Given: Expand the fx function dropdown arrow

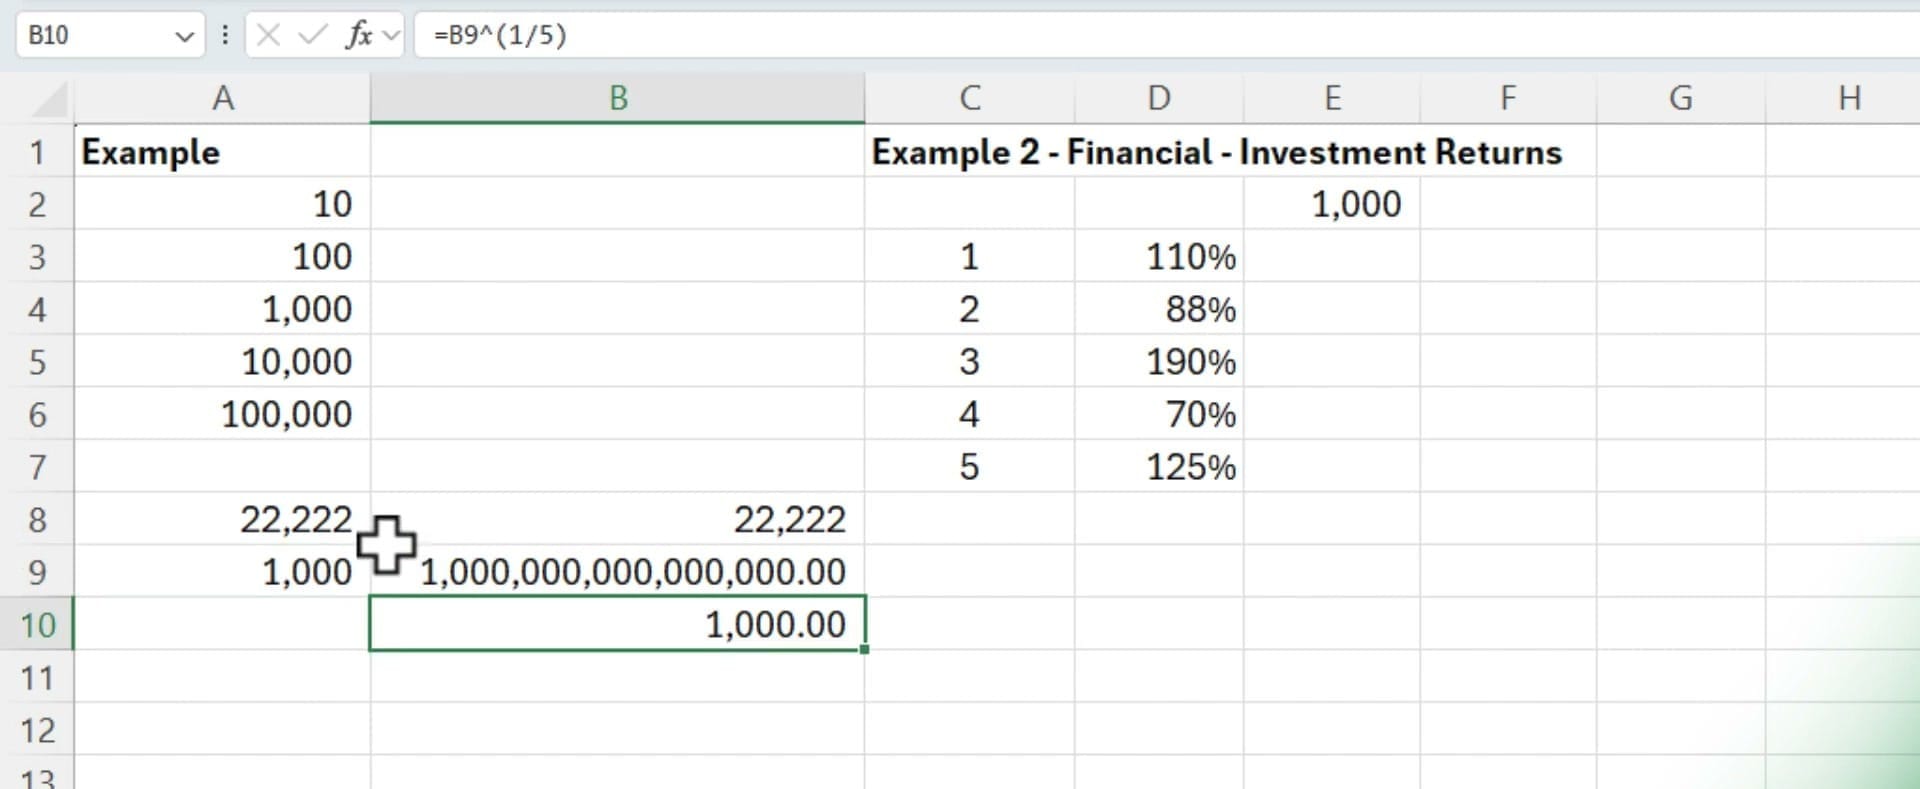Looking at the screenshot, I should pyautogui.click(x=391, y=36).
